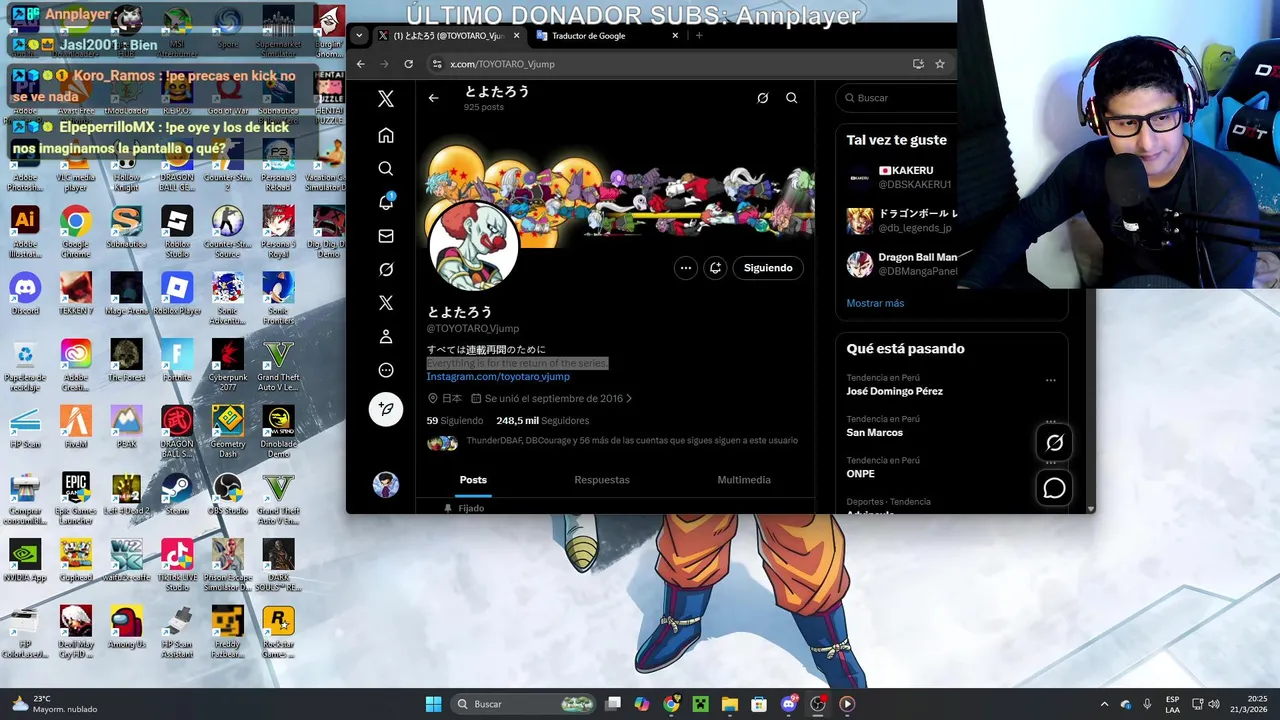Open Notifications bell in X sidebar

click(386, 202)
